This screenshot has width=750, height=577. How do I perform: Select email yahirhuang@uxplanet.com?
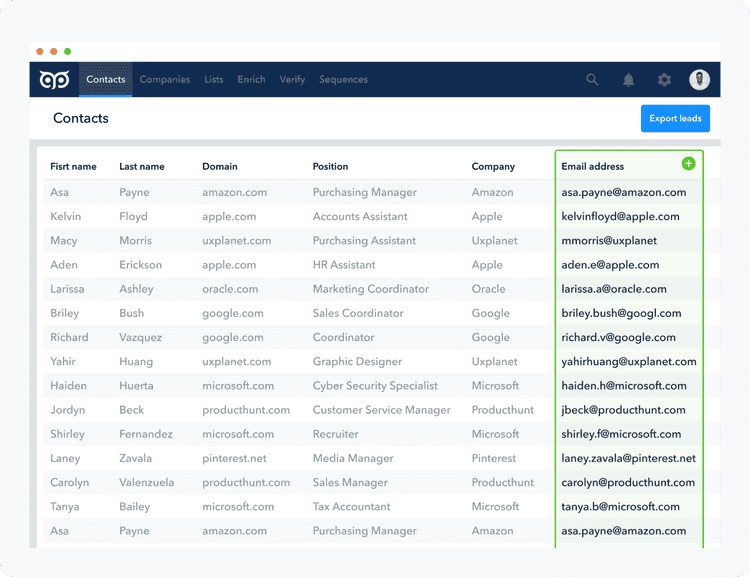(x=629, y=362)
